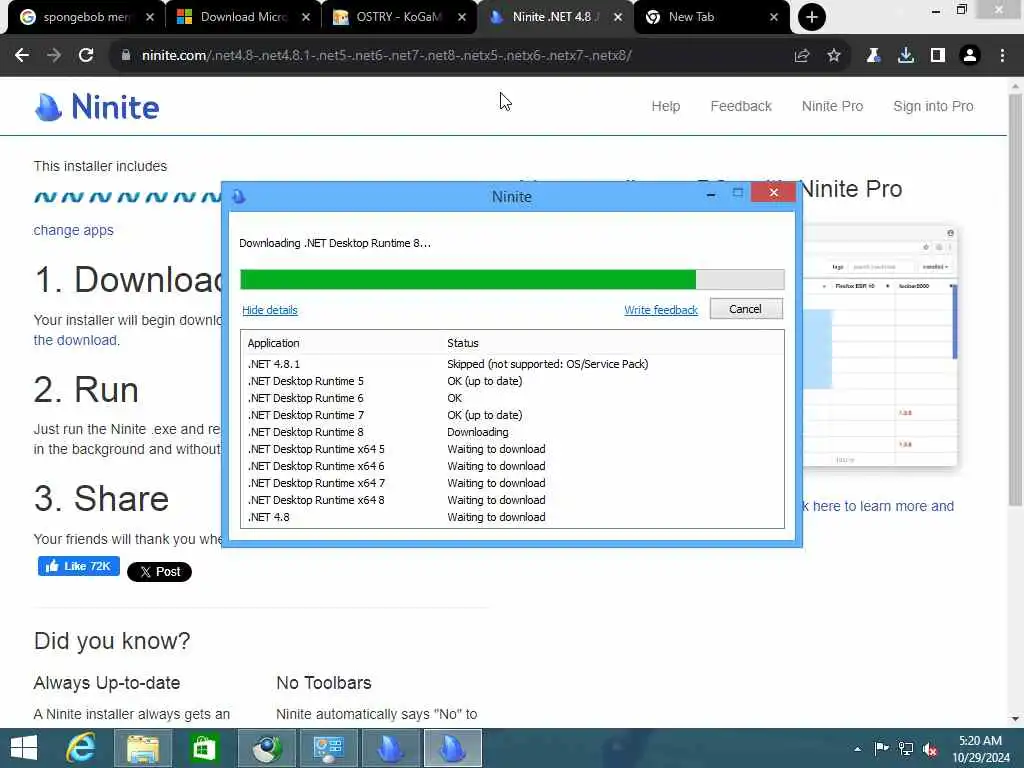Click the Facebook Like 72K button
Image resolution: width=1024 pixels, height=768 pixels.
click(78, 566)
